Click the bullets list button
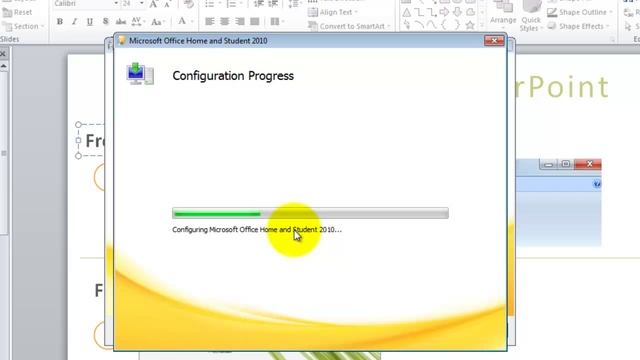 [x=211, y=4]
